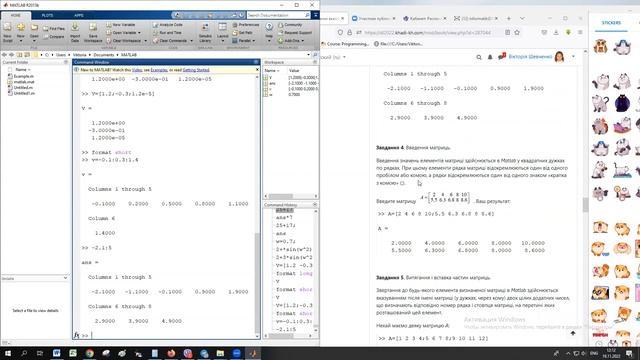Screen dimensions: 640x360
Task: Select the STICKERS tab
Action: point(611,23)
